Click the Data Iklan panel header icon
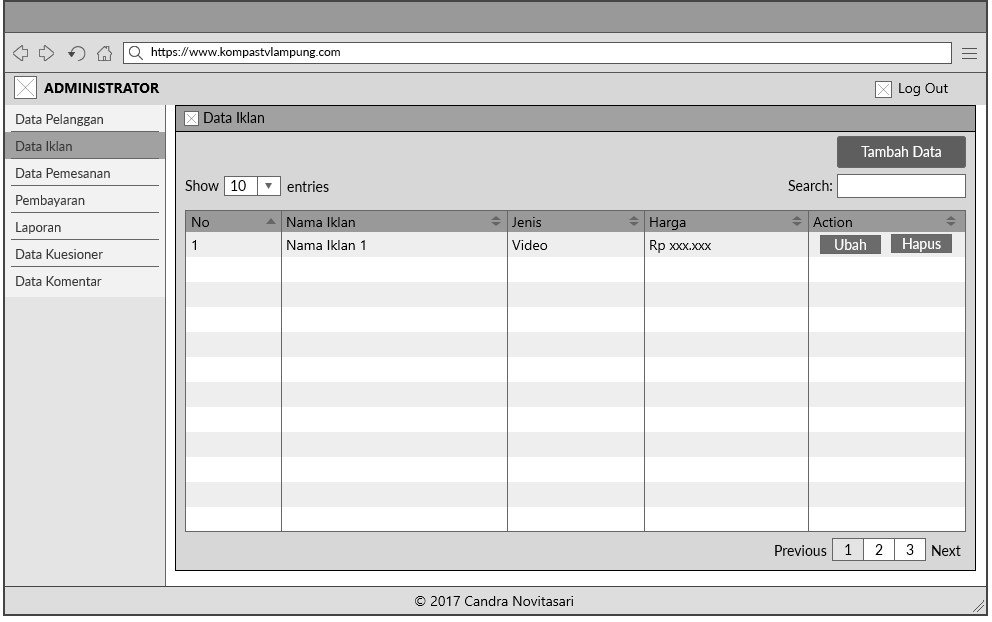The width and height of the screenshot is (992, 622). pyautogui.click(x=192, y=119)
